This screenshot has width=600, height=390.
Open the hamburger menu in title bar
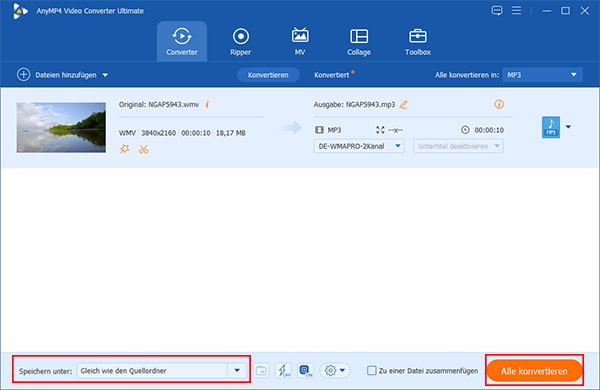pyautogui.click(x=516, y=10)
